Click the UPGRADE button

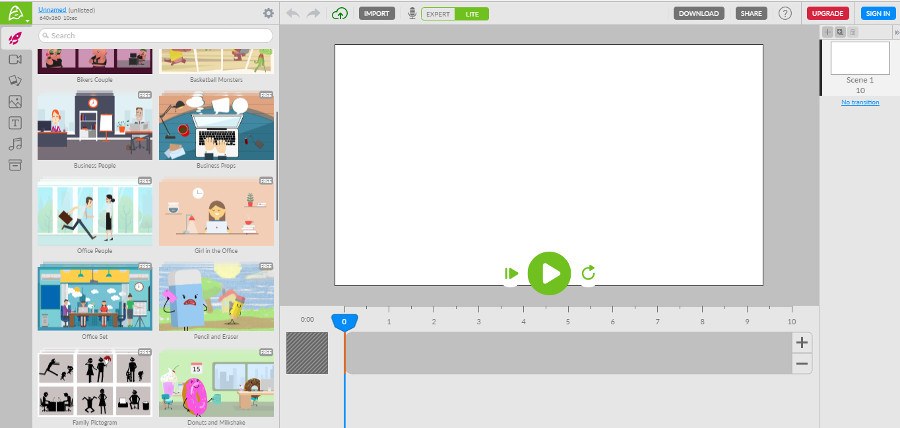click(827, 14)
